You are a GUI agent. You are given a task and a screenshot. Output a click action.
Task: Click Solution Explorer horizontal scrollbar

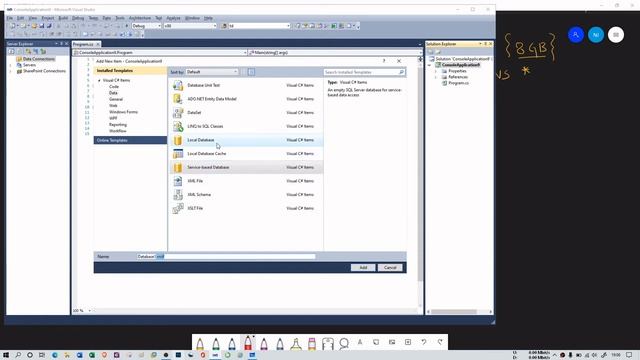click(454, 312)
